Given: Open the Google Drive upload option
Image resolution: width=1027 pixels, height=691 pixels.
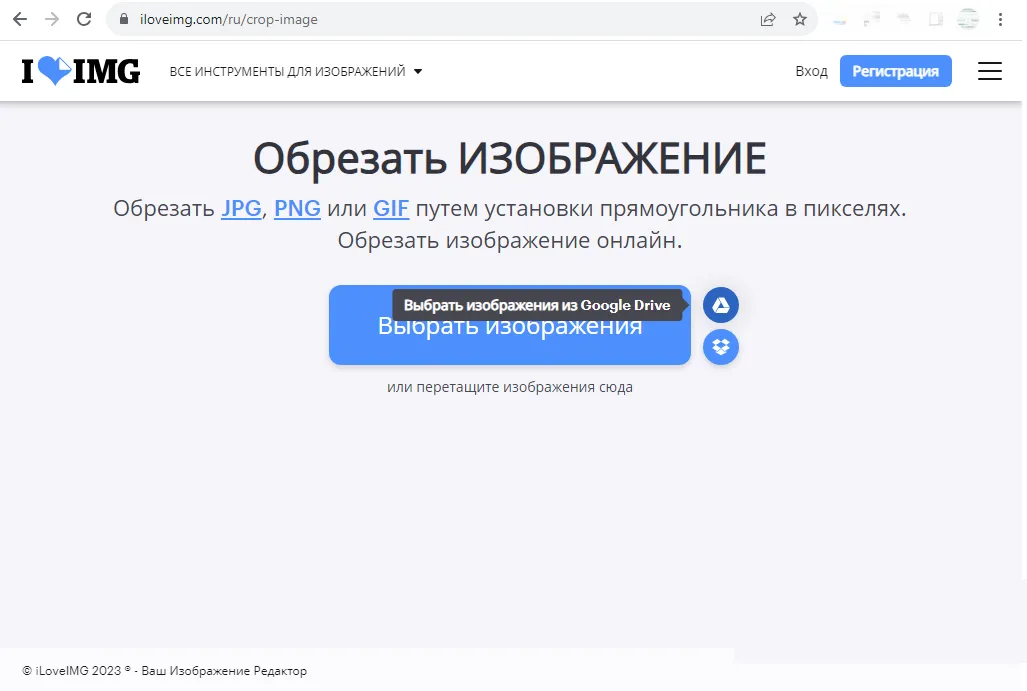Looking at the screenshot, I should tap(721, 305).
